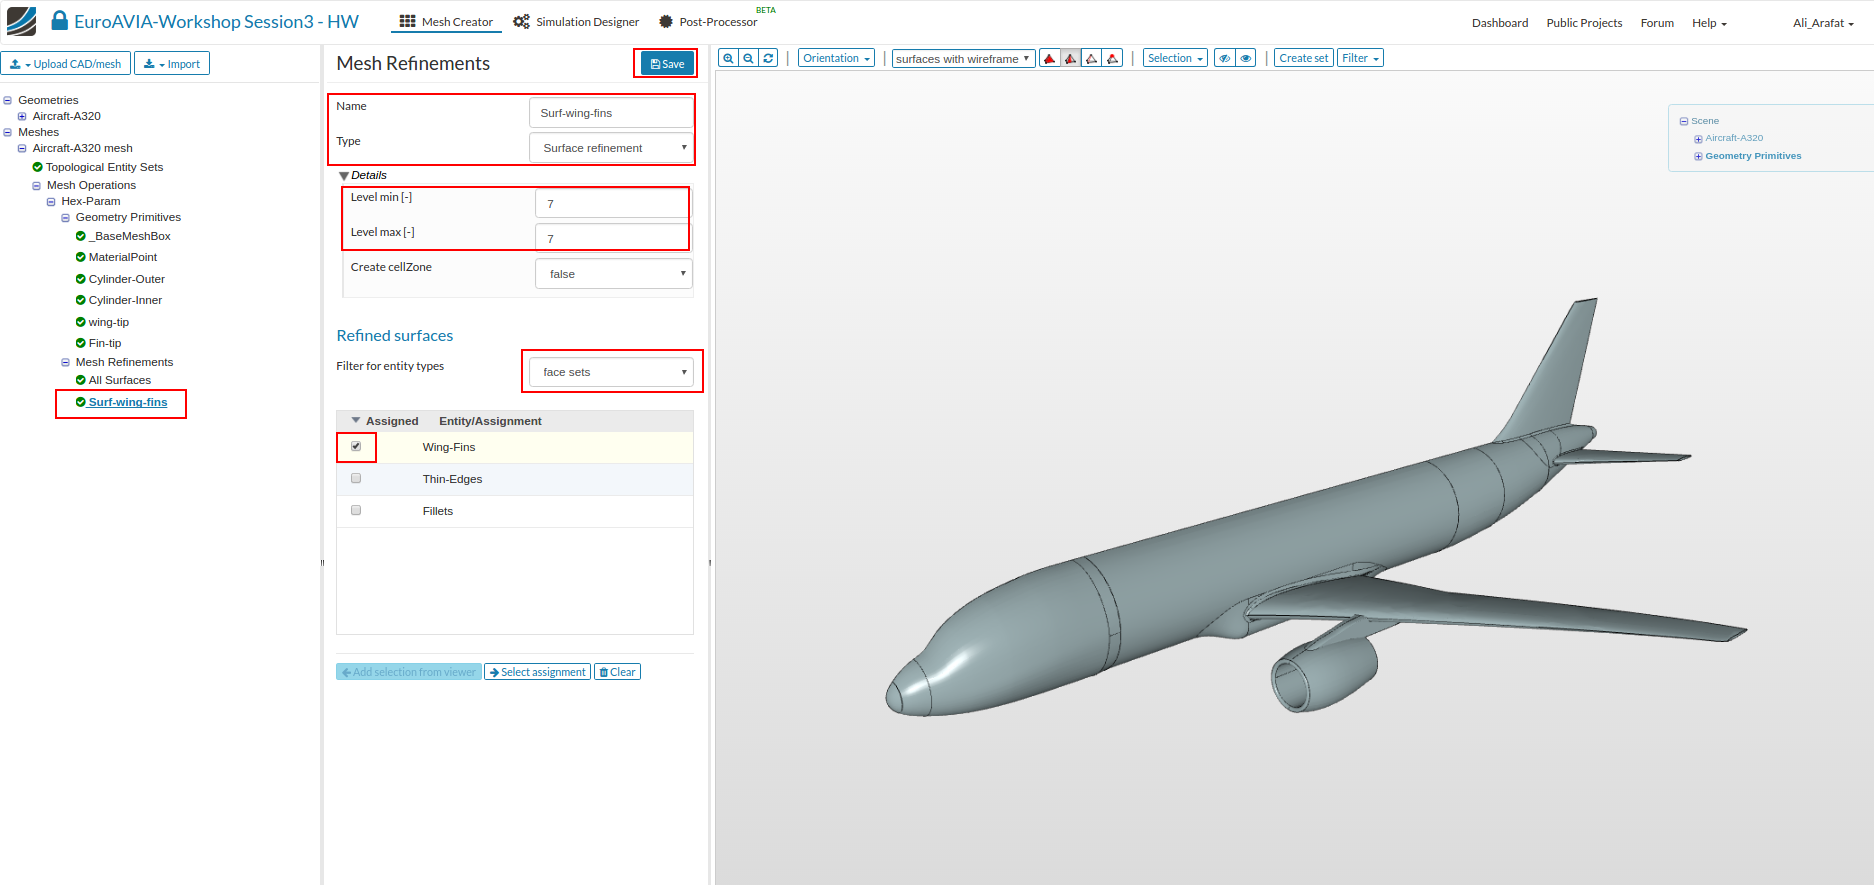Click the Name field containing Surf-wing-fins
Screen dimensions: 1874x885
pyautogui.click(x=611, y=113)
